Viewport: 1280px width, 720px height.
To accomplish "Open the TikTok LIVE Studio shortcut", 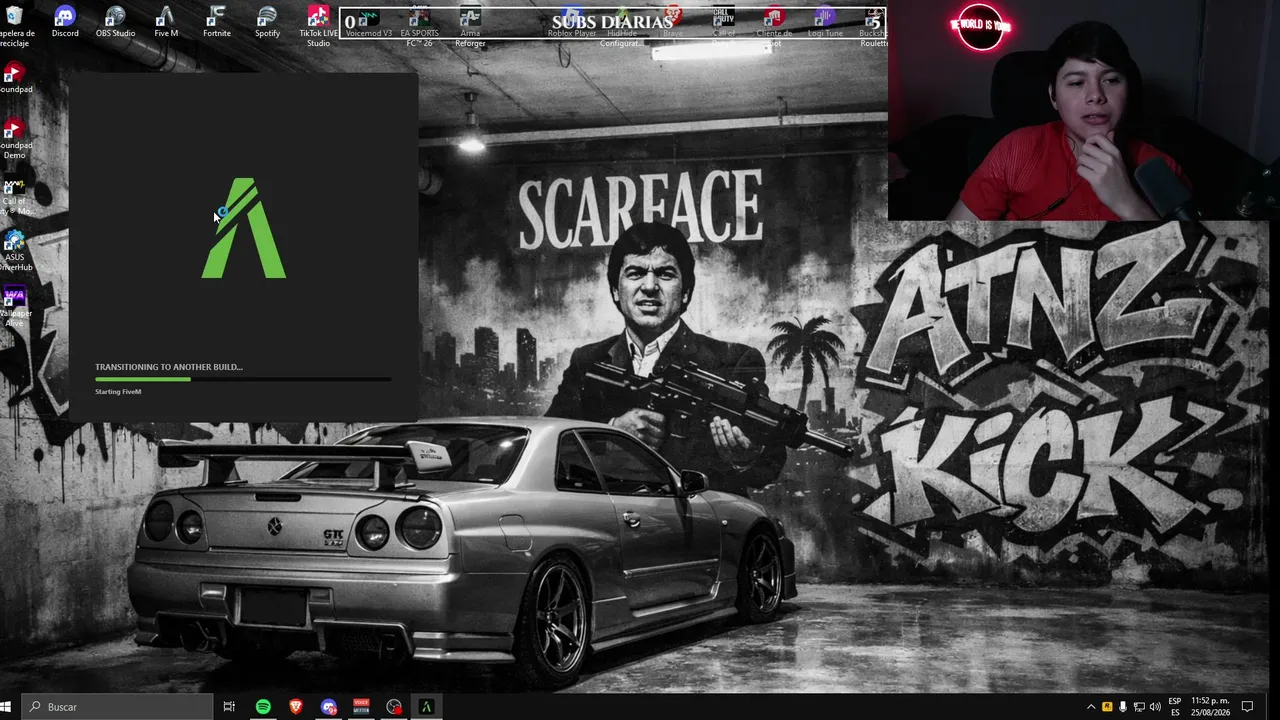I will coord(318,26).
